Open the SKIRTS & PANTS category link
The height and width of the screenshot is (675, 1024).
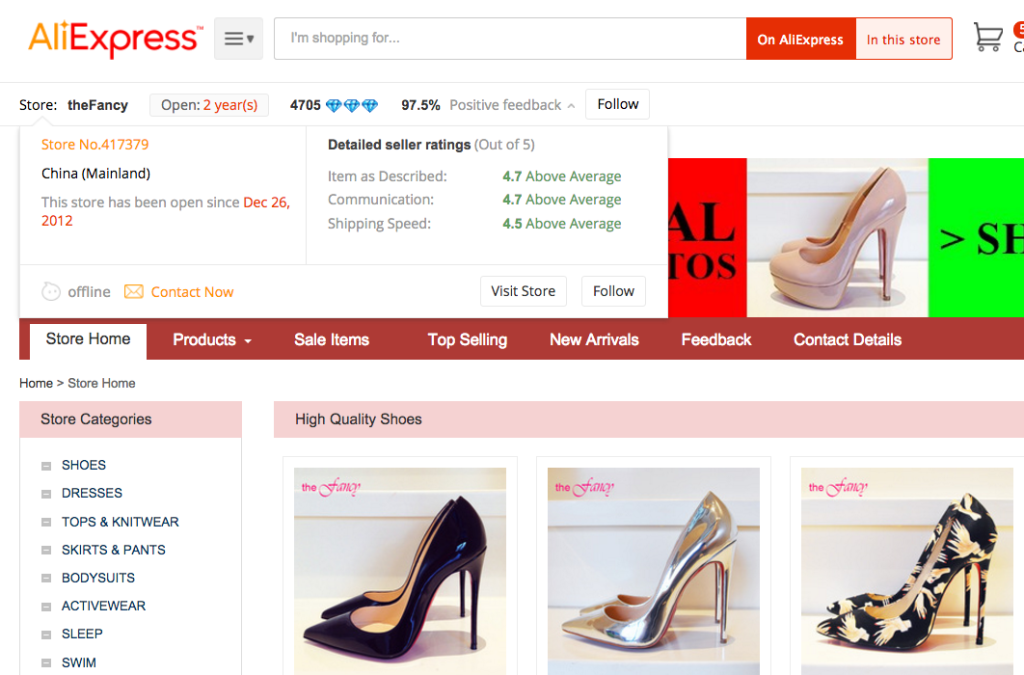(114, 550)
